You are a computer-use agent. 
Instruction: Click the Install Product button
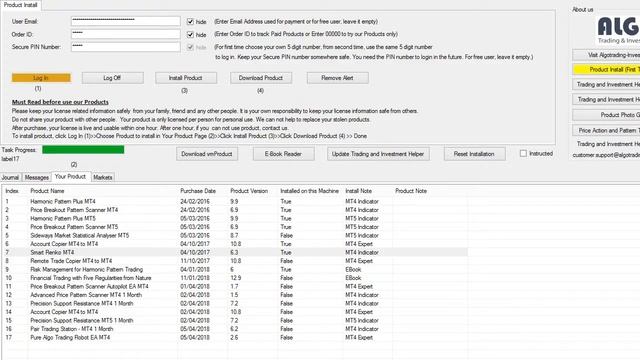(185, 78)
